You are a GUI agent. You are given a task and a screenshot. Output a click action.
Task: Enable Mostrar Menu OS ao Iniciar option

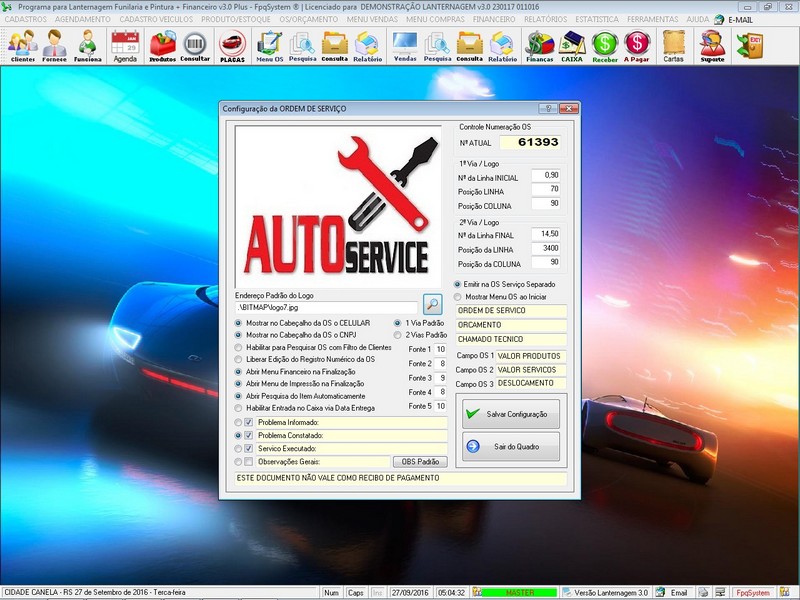pos(459,297)
